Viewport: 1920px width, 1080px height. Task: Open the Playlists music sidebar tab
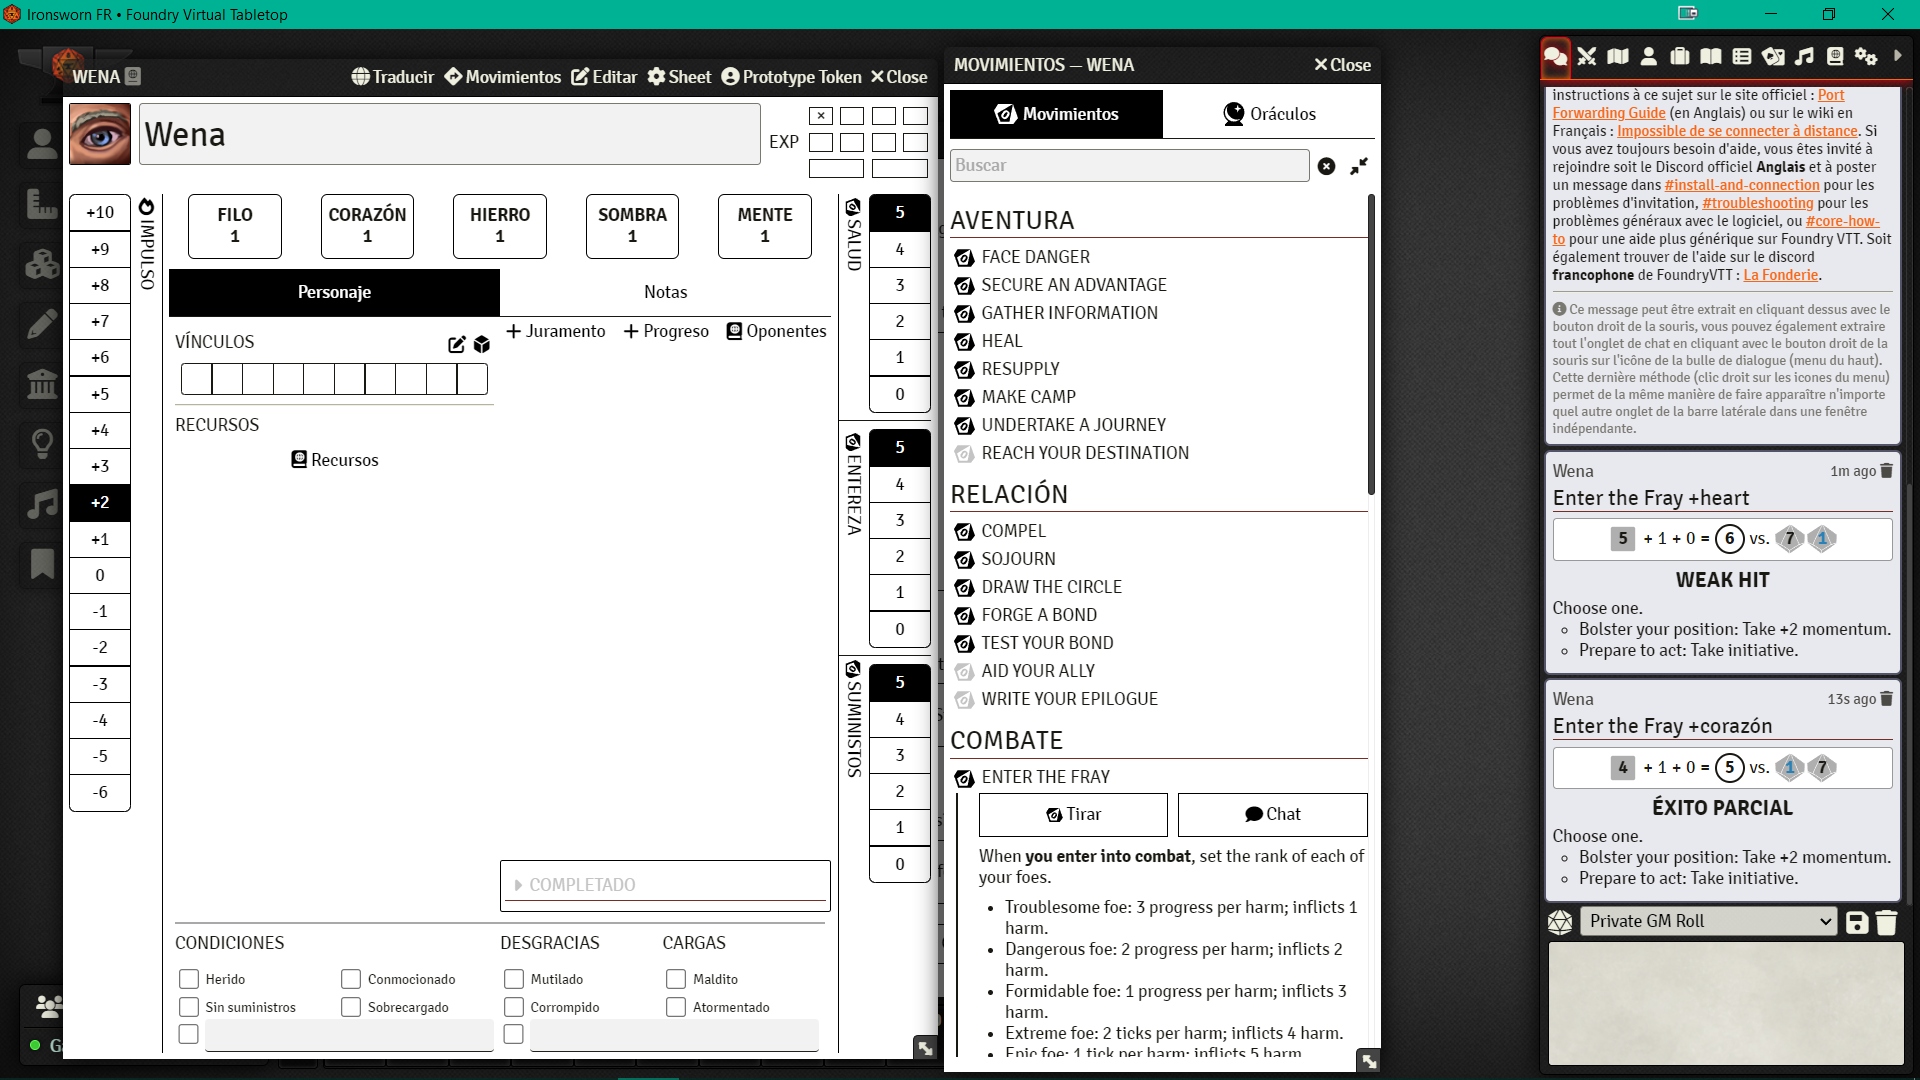1804,57
